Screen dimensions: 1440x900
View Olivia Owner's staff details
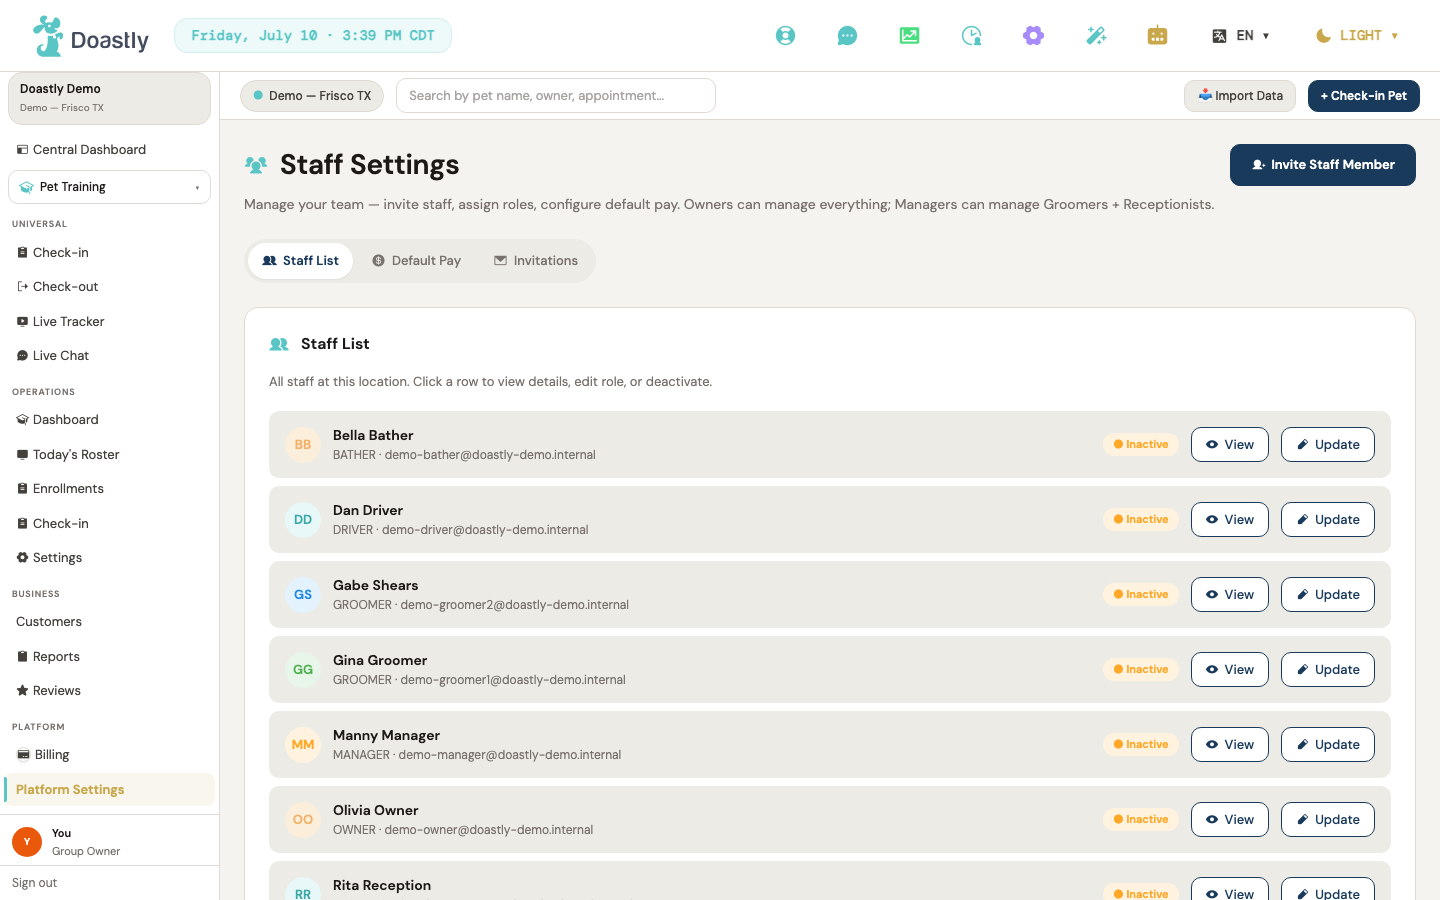pos(1230,820)
